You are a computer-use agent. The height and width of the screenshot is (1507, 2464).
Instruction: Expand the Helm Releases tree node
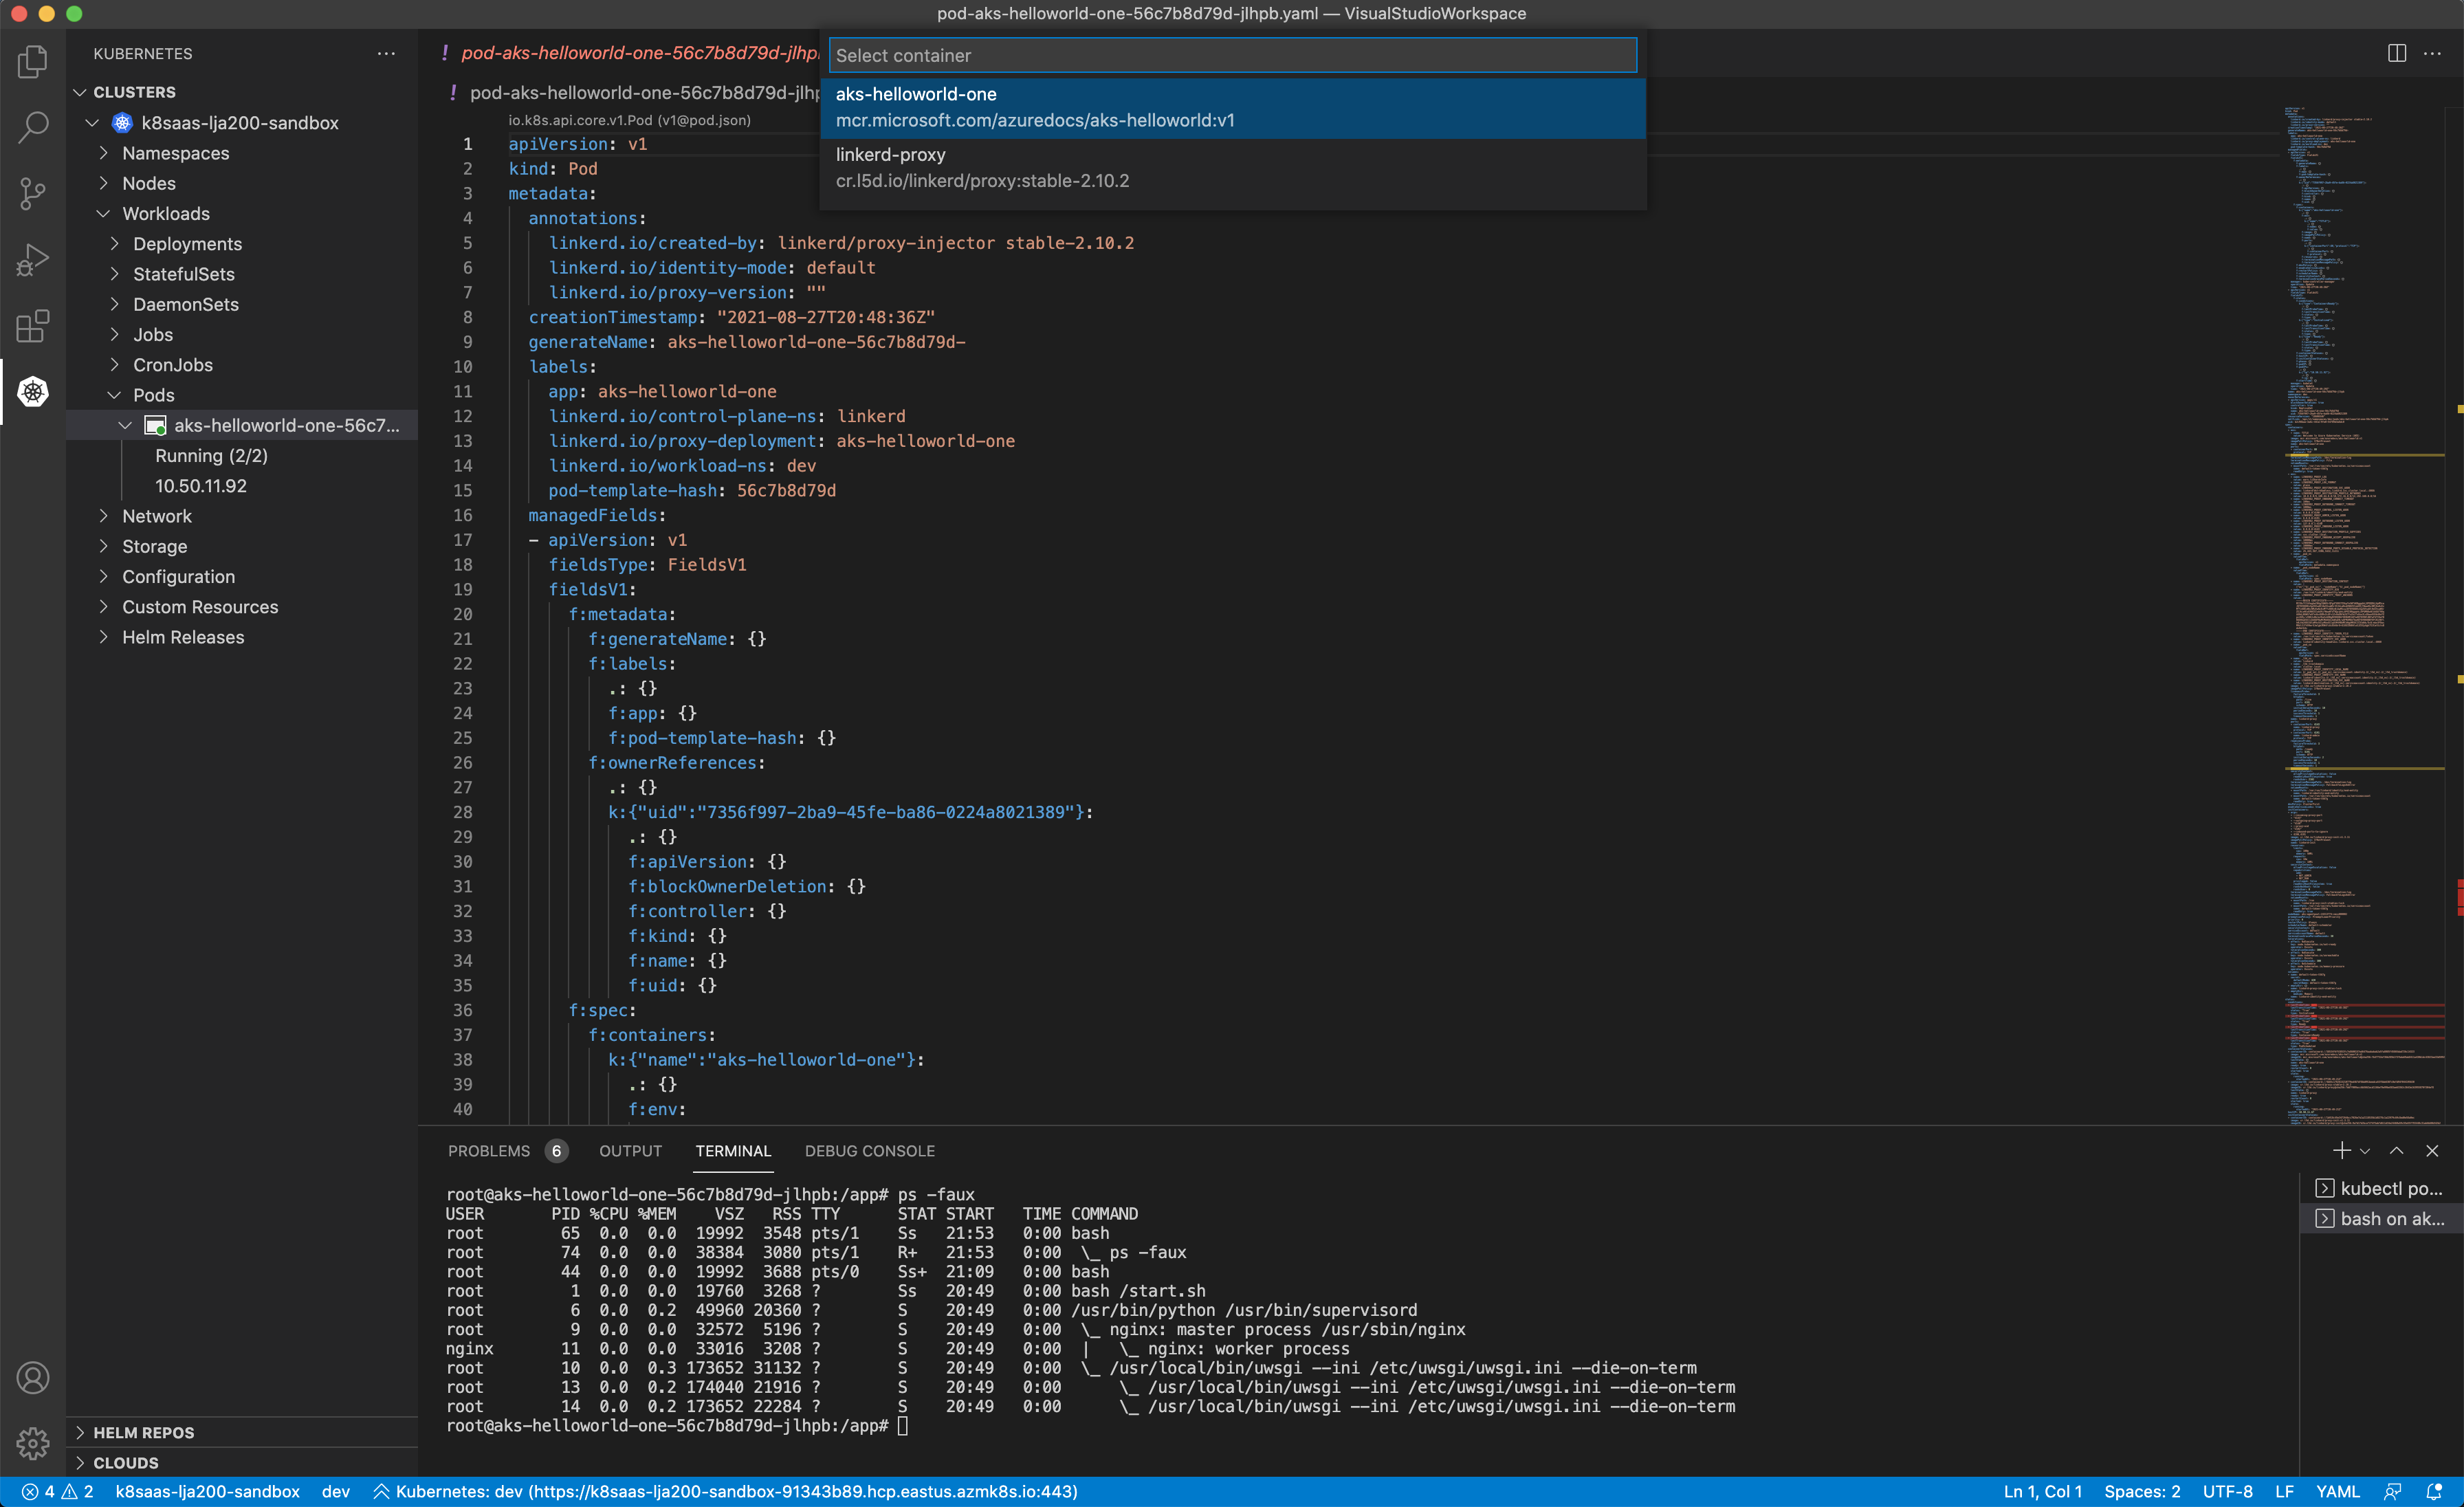point(103,637)
